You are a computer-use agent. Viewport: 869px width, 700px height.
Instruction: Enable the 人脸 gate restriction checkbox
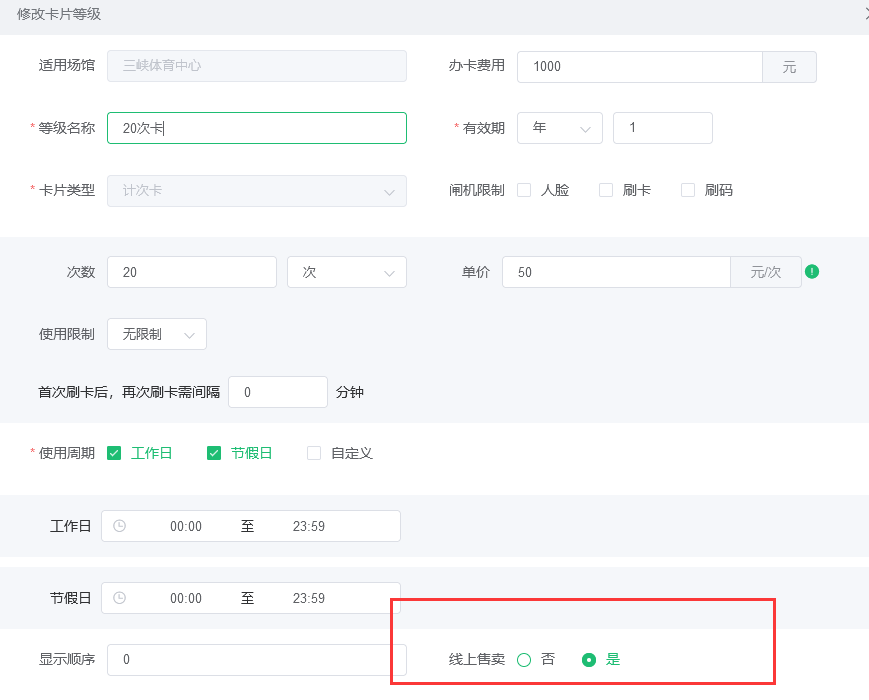coord(524,190)
